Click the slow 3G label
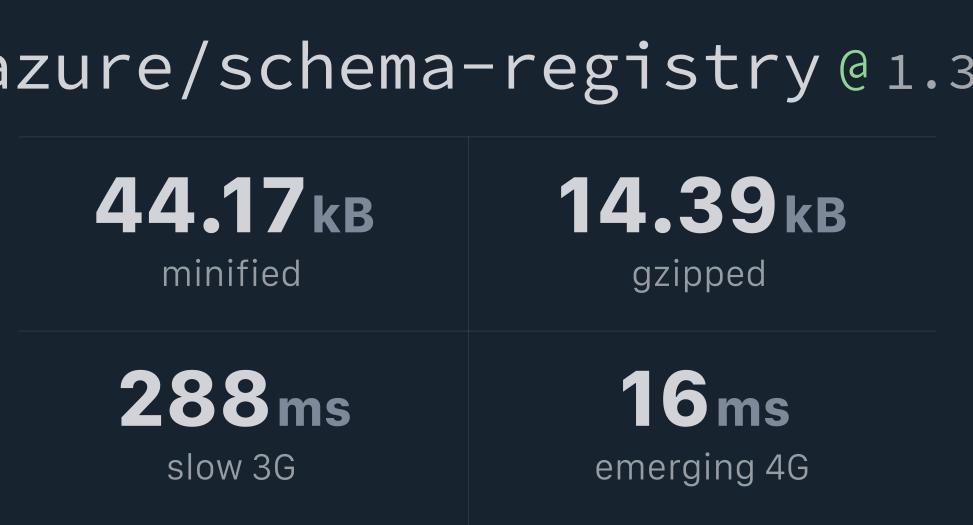This screenshot has width=973, height=525. (231, 467)
